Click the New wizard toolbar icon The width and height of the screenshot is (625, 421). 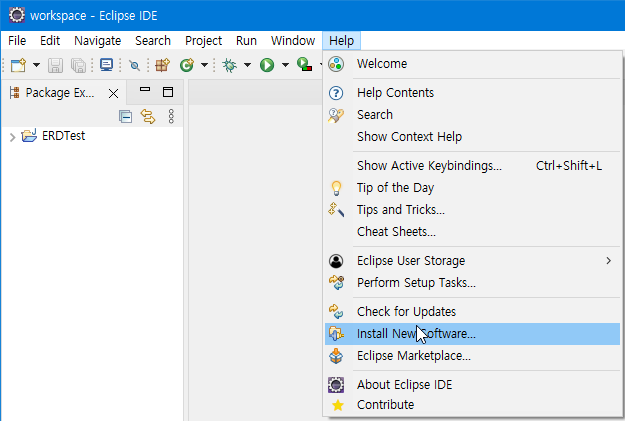pyautogui.click(x=18, y=65)
